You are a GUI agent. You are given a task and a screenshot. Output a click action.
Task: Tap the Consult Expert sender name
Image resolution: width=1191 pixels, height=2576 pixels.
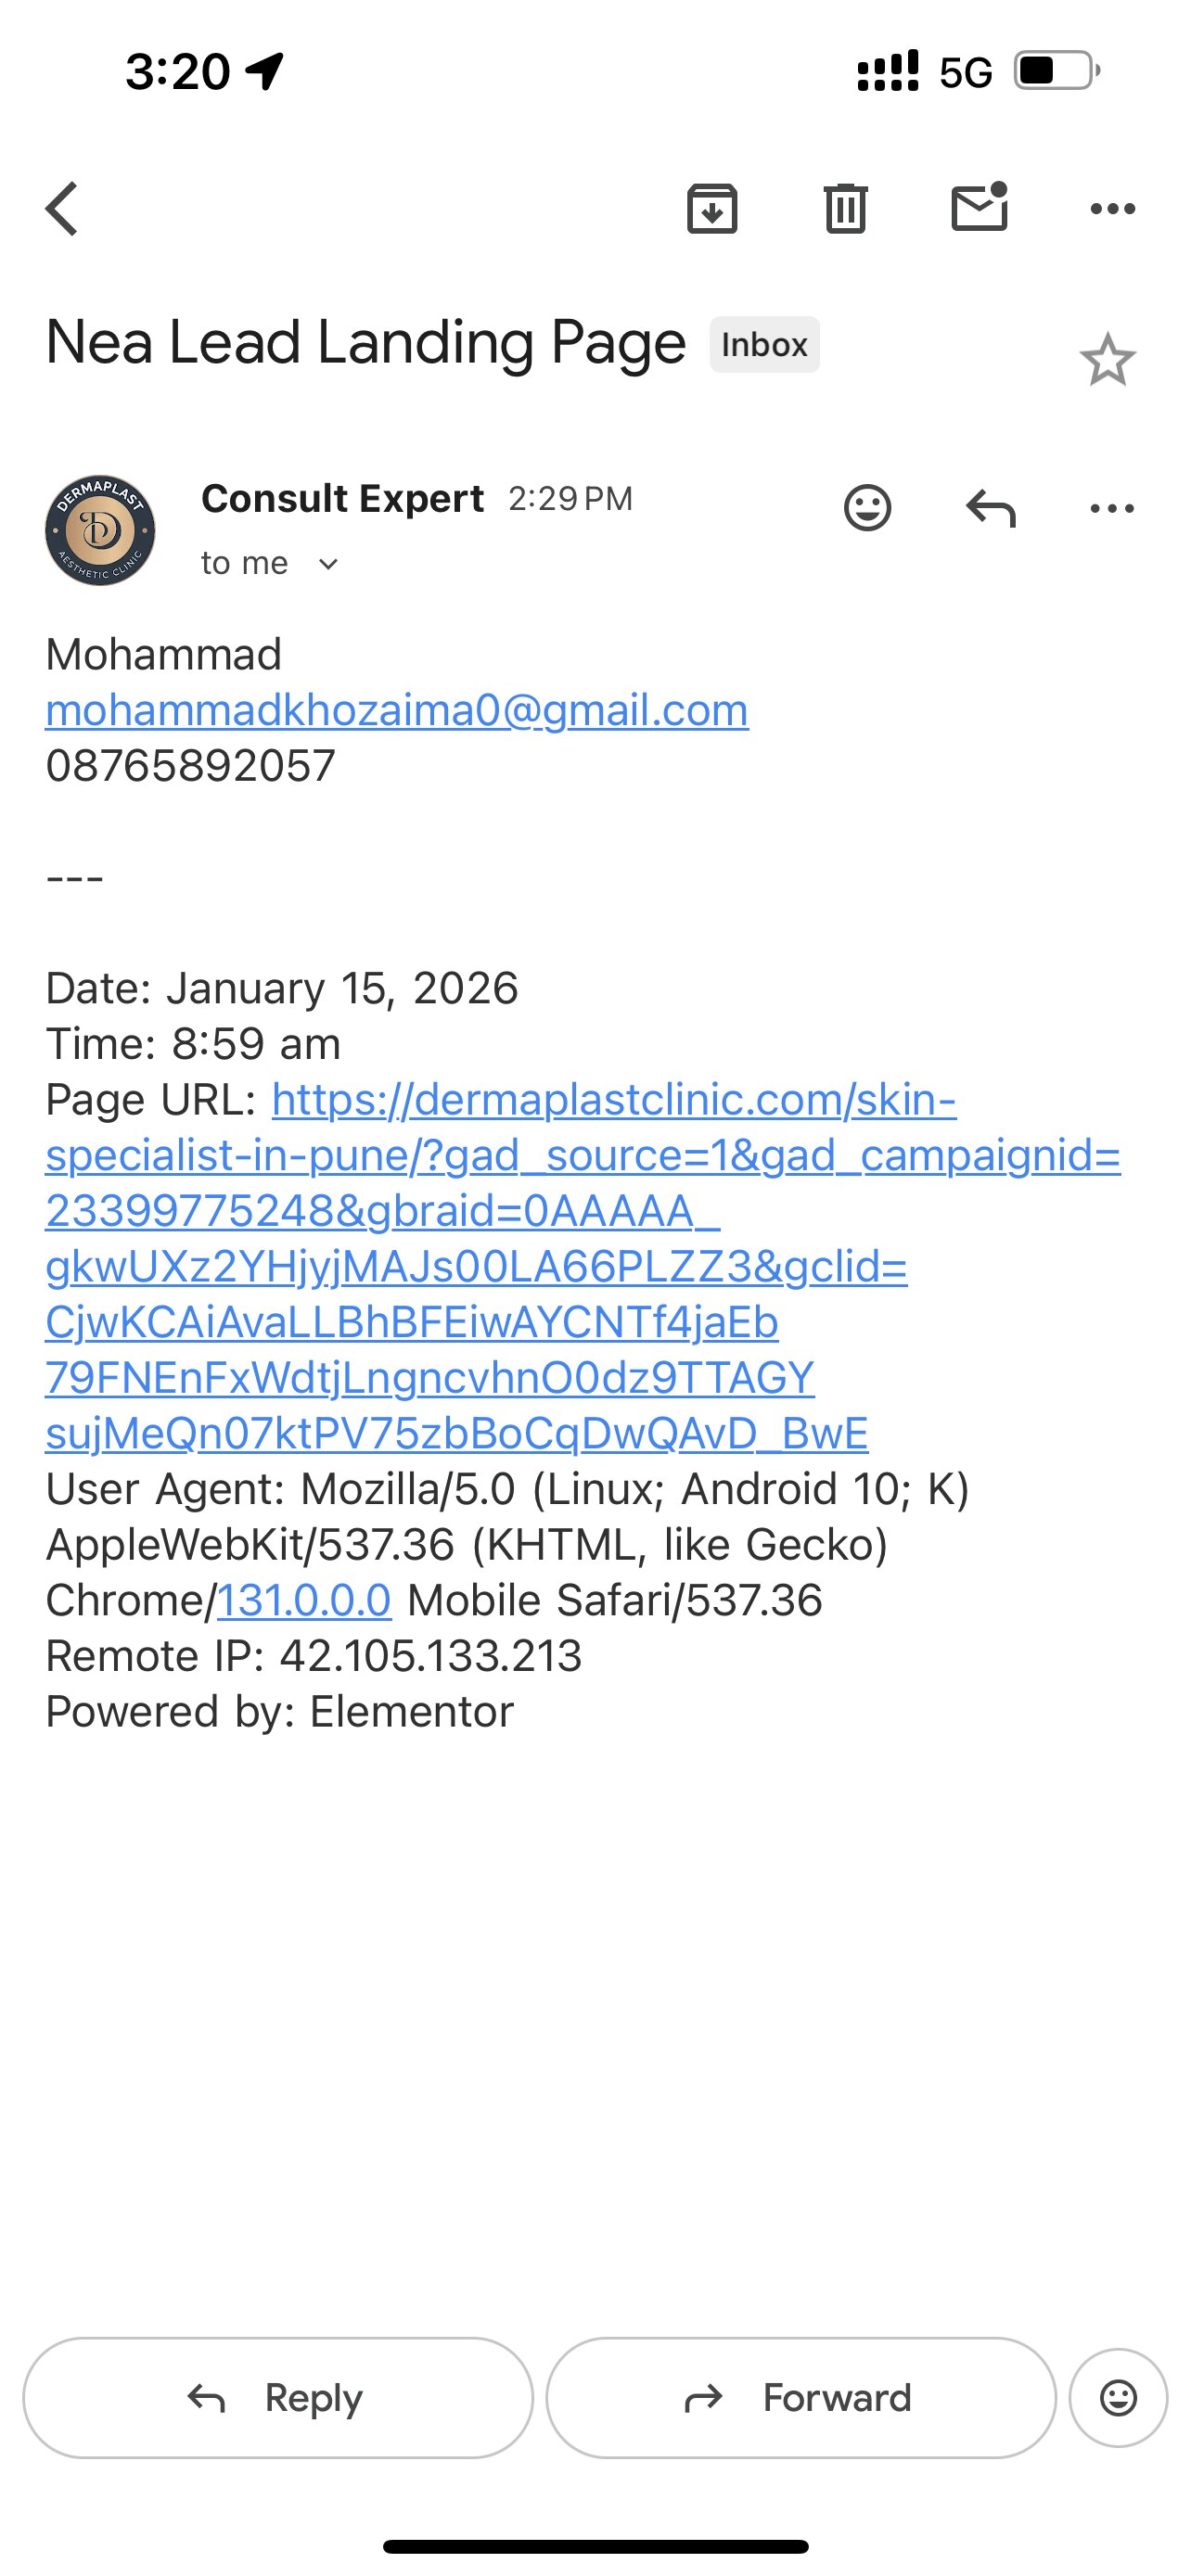(x=342, y=498)
